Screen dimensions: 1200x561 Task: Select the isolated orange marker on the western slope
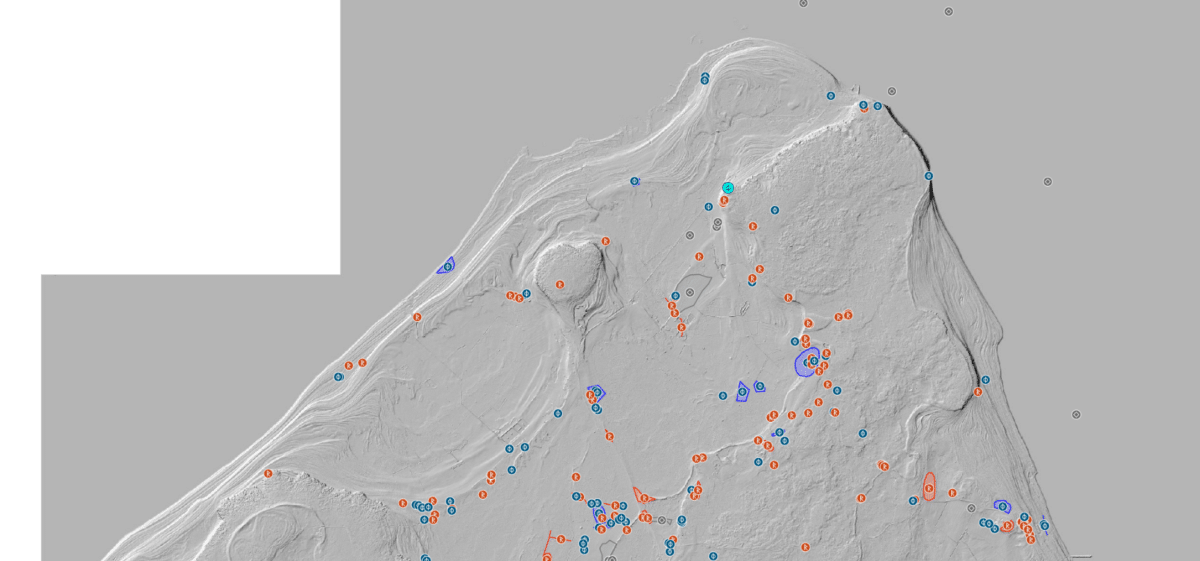tap(417, 317)
